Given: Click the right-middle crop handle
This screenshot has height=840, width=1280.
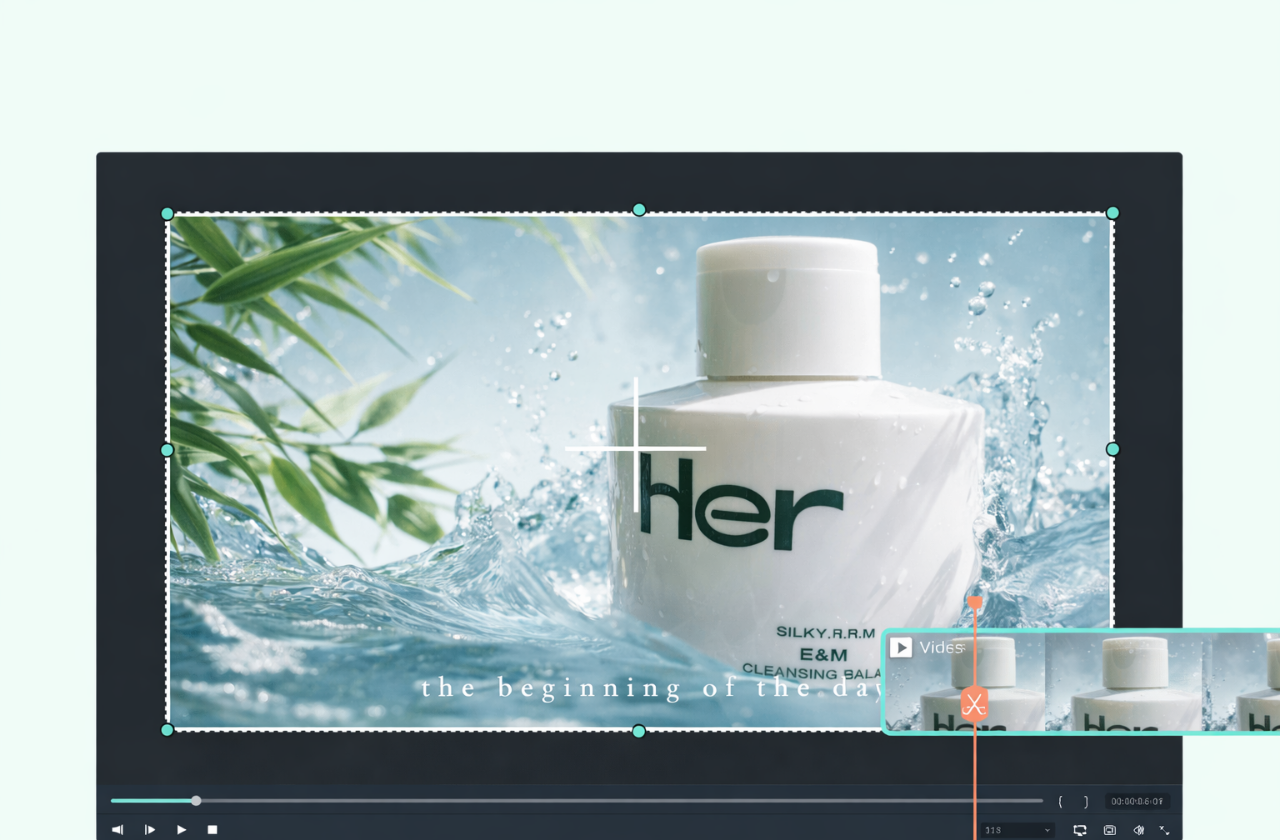Looking at the screenshot, I should tap(1113, 450).
